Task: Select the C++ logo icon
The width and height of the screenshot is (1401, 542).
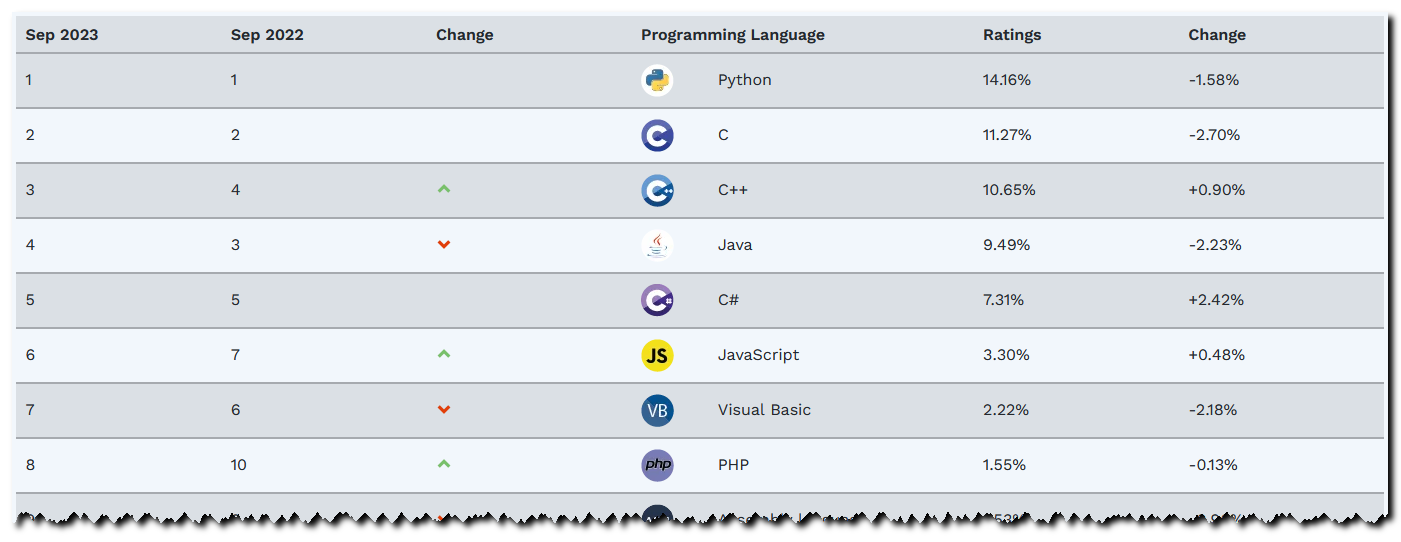Action: (x=657, y=190)
